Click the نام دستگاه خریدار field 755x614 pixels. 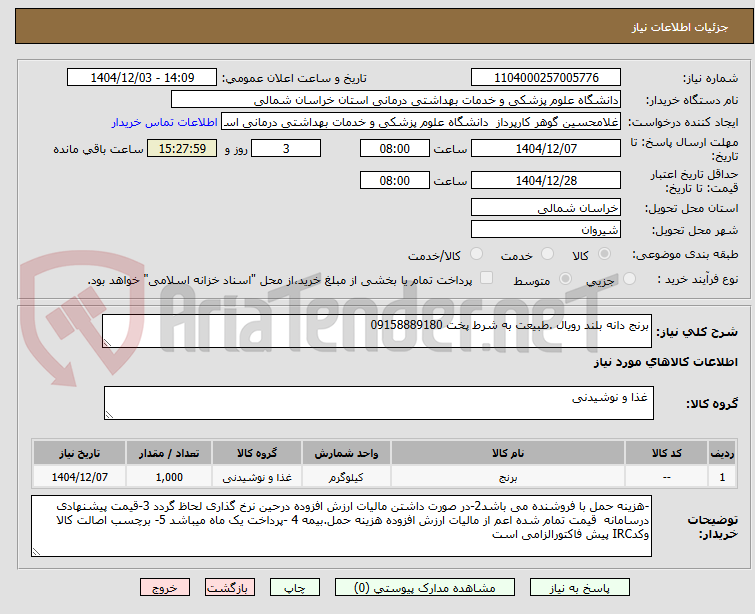pos(396,100)
